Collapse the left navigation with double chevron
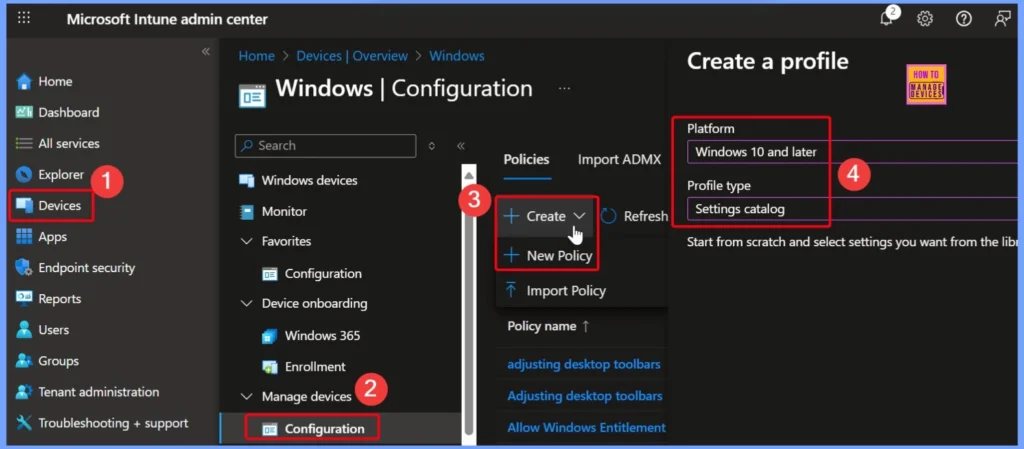 pos(206,52)
